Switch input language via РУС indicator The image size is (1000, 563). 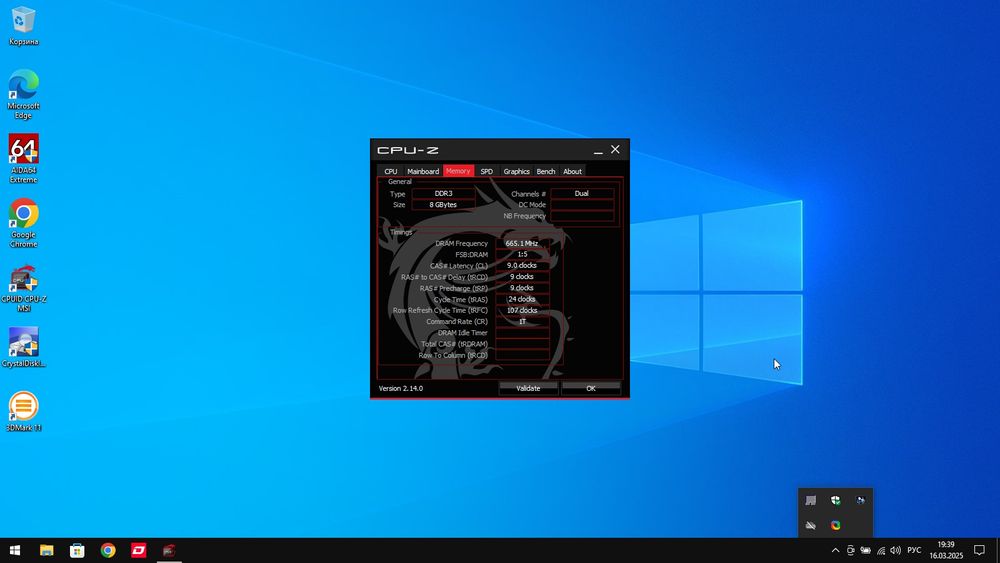[914, 550]
